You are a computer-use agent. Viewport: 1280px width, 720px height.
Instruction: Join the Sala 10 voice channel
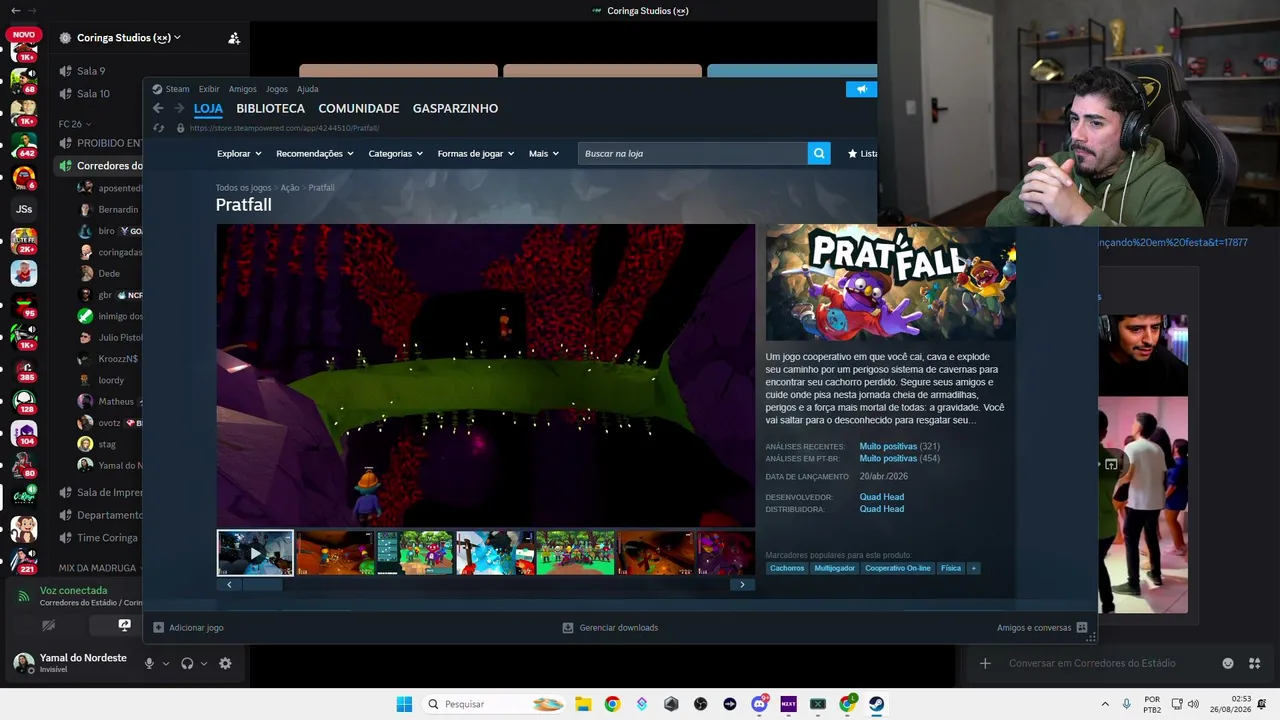(93, 94)
